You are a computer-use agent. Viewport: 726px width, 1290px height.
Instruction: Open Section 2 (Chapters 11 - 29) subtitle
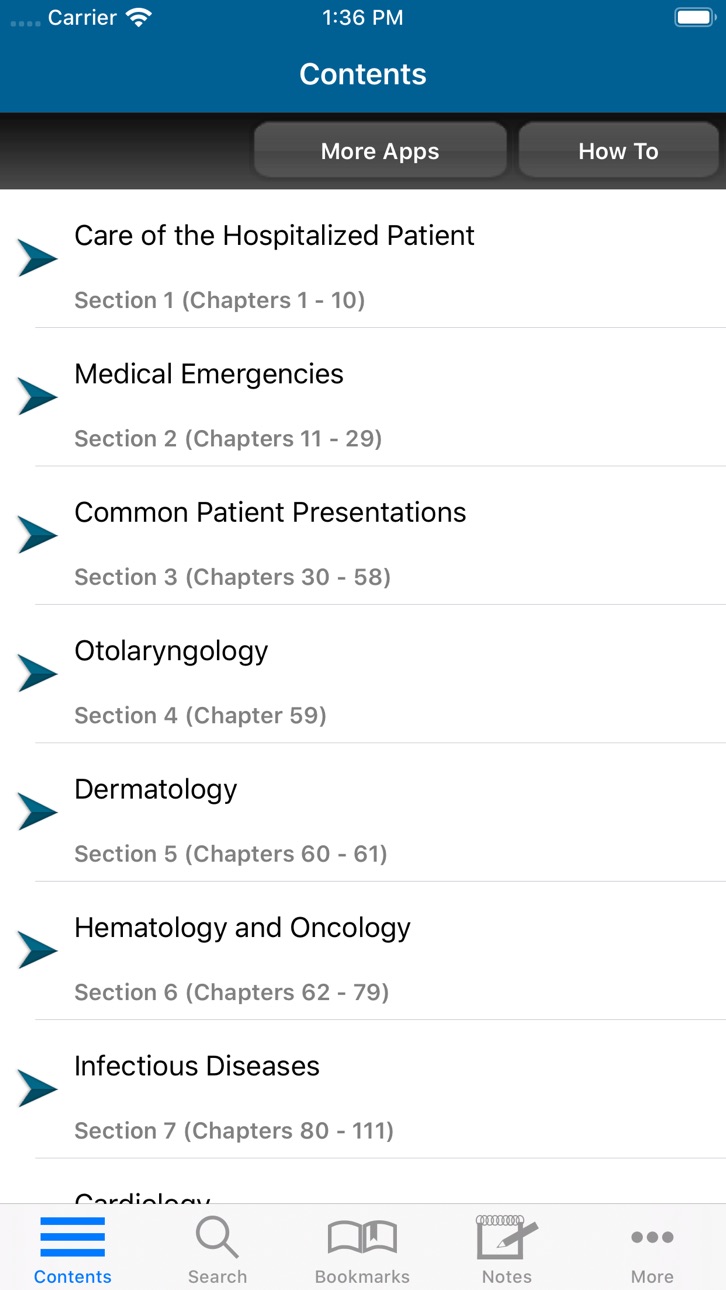click(228, 438)
